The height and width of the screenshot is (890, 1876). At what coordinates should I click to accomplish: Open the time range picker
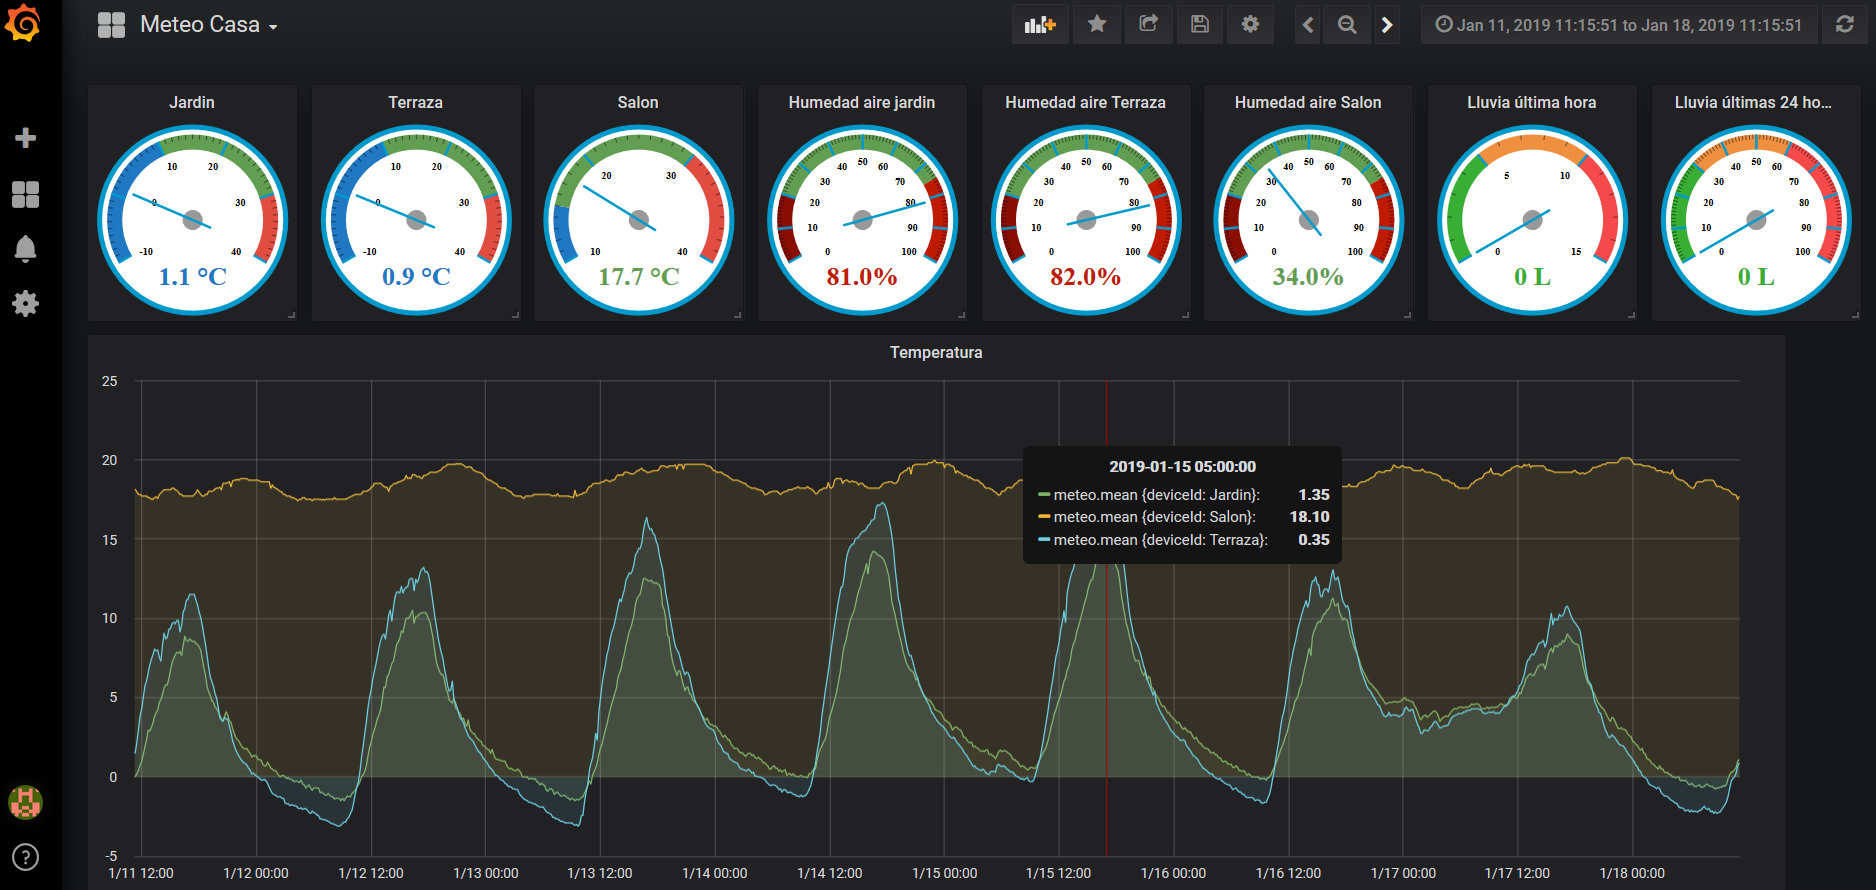(1619, 24)
